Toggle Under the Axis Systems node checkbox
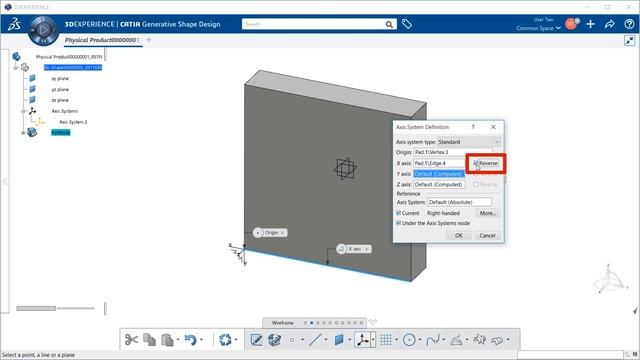640x360 pixels. click(399, 223)
